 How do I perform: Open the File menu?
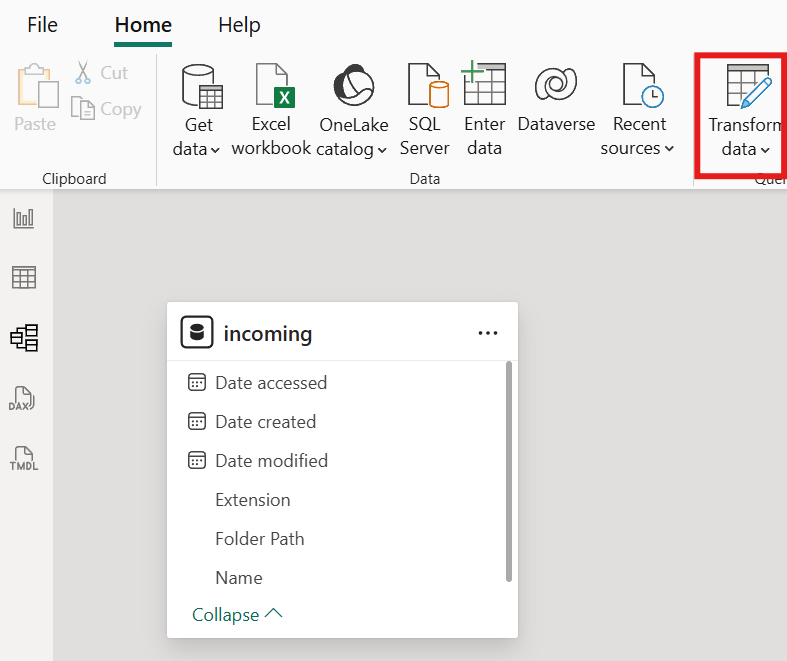tap(42, 25)
